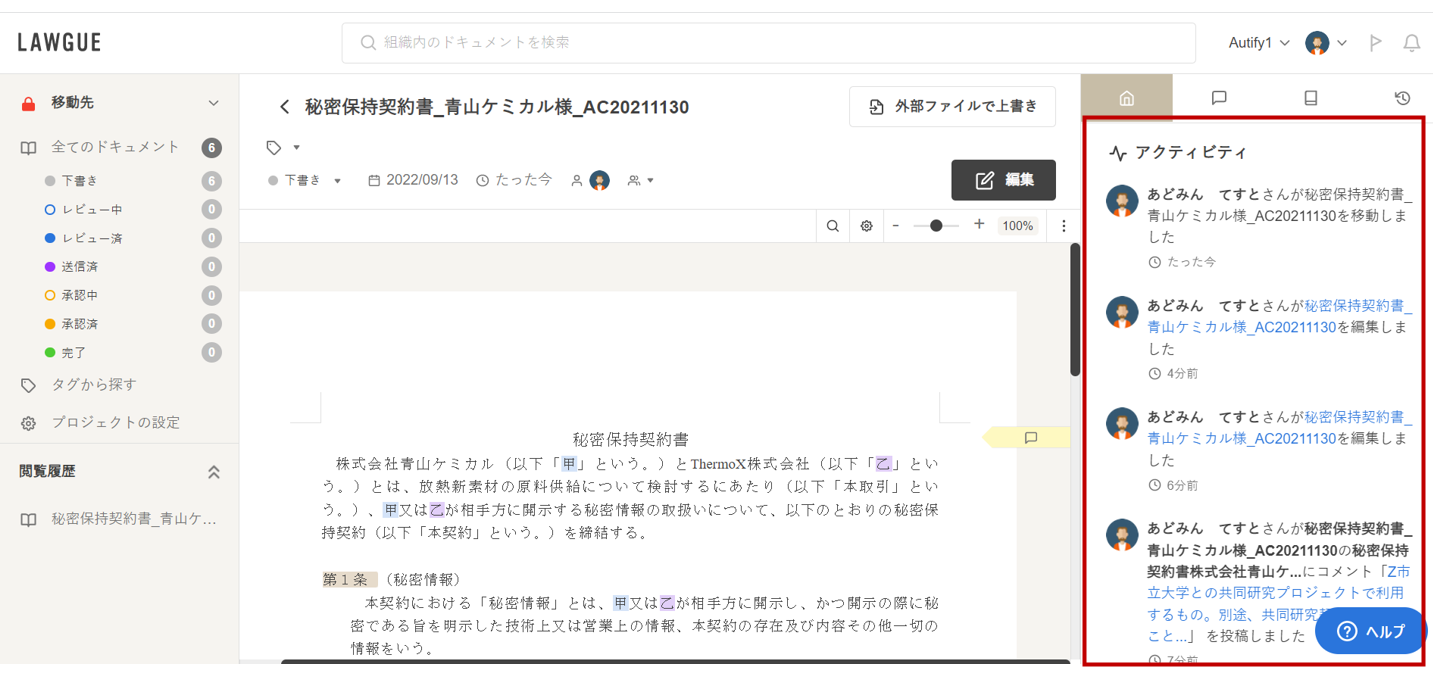Open the book icon tab in right panel
This screenshot has width=1433, height=690.
pyautogui.click(x=1310, y=98)
